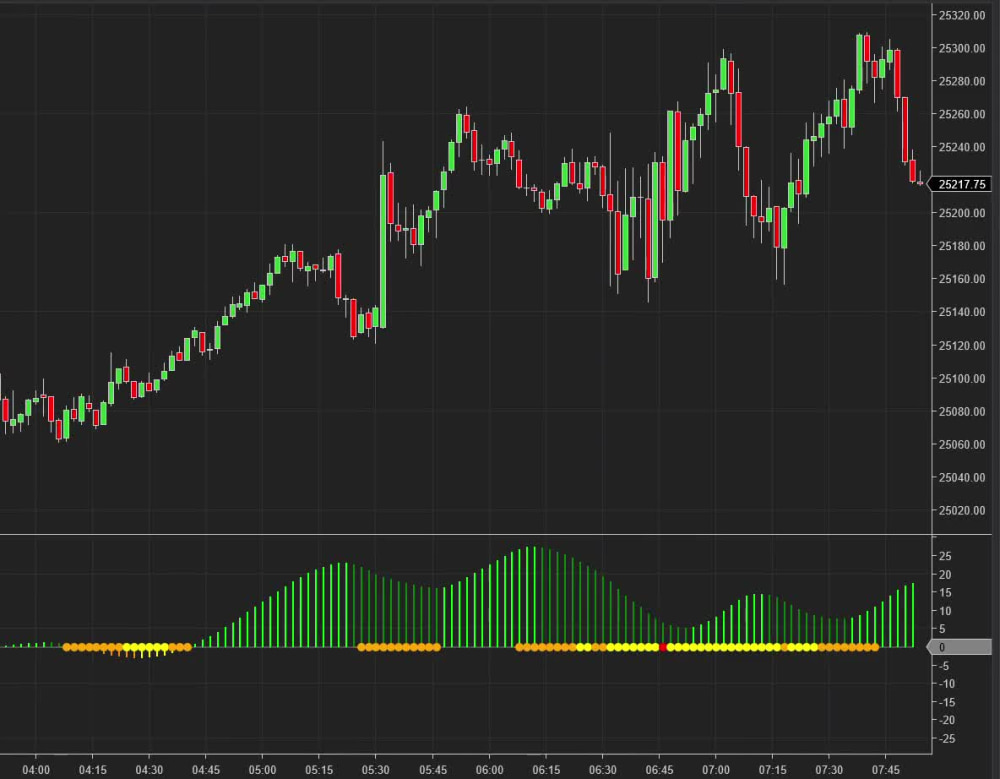Click the 04:15 time axis label
The width and height of the screenshot is (1000, 779).
[92, 770]
